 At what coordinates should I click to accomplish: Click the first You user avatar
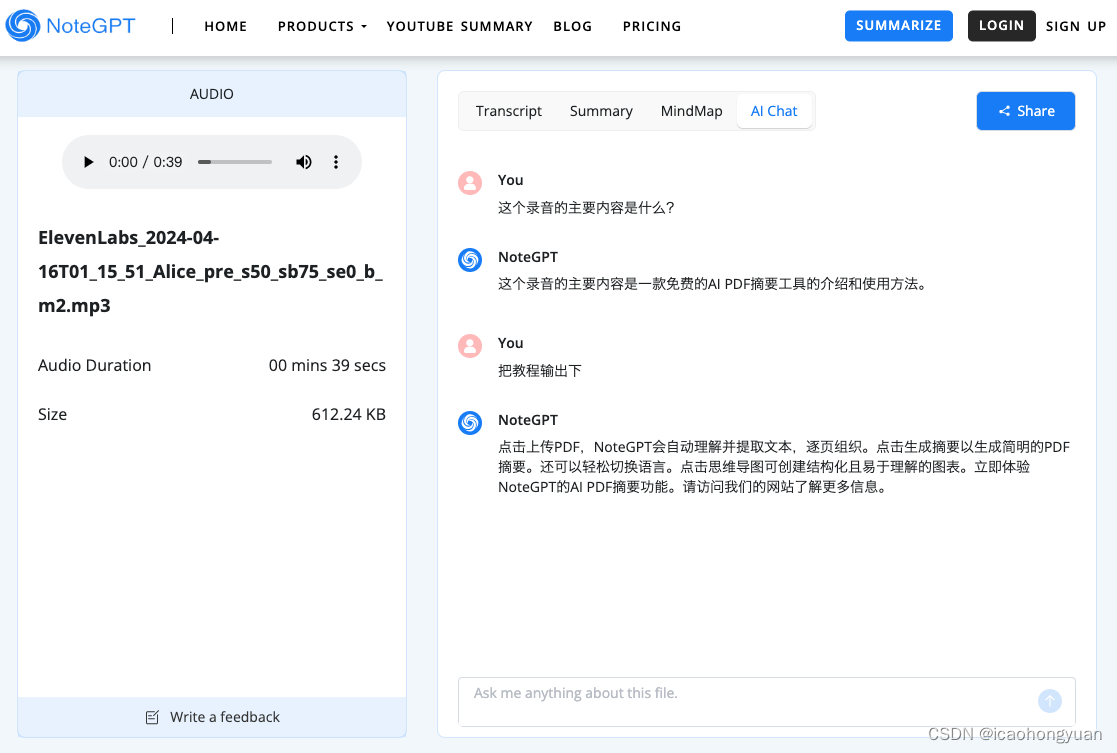[470, 183]
